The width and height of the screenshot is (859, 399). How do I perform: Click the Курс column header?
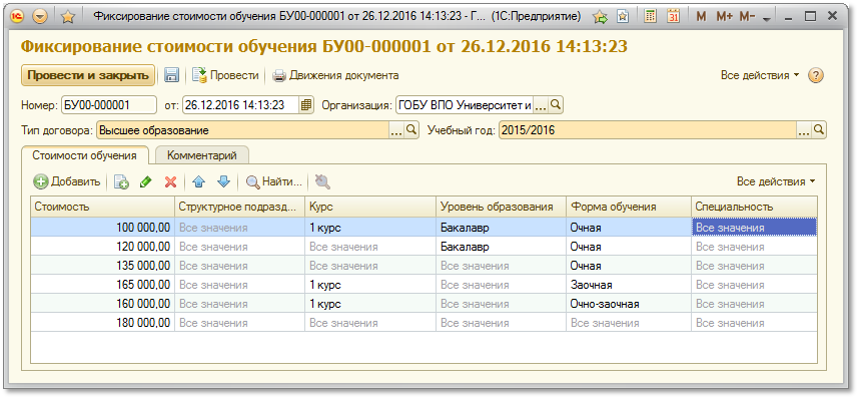tap(370, 207)
